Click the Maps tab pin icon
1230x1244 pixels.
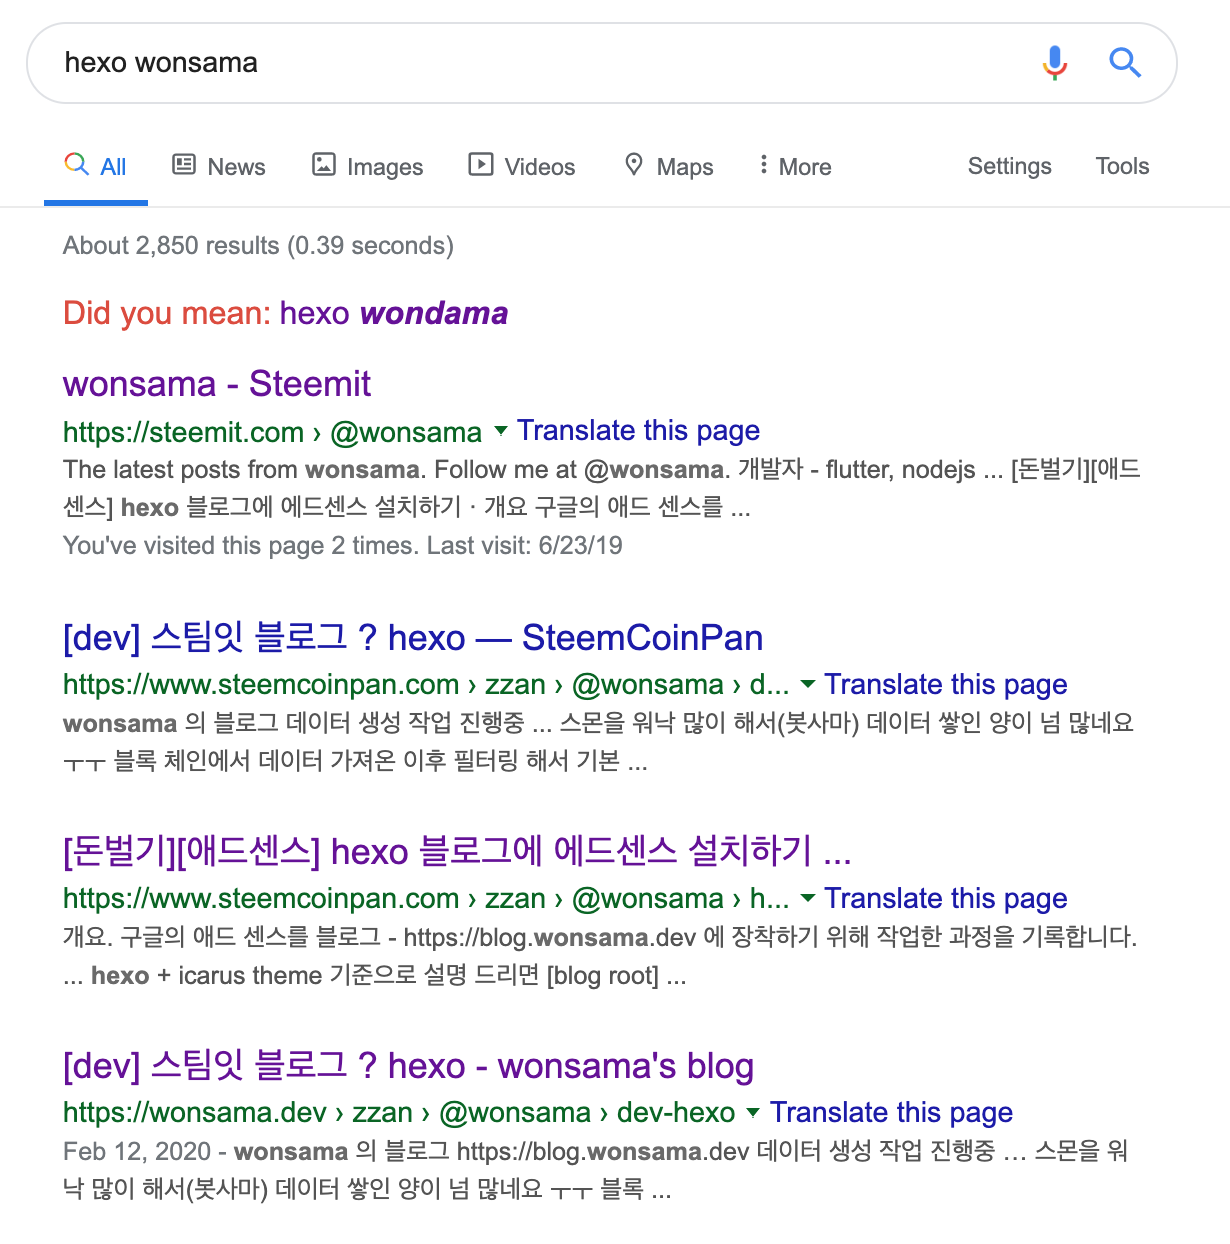click(634, 164)
